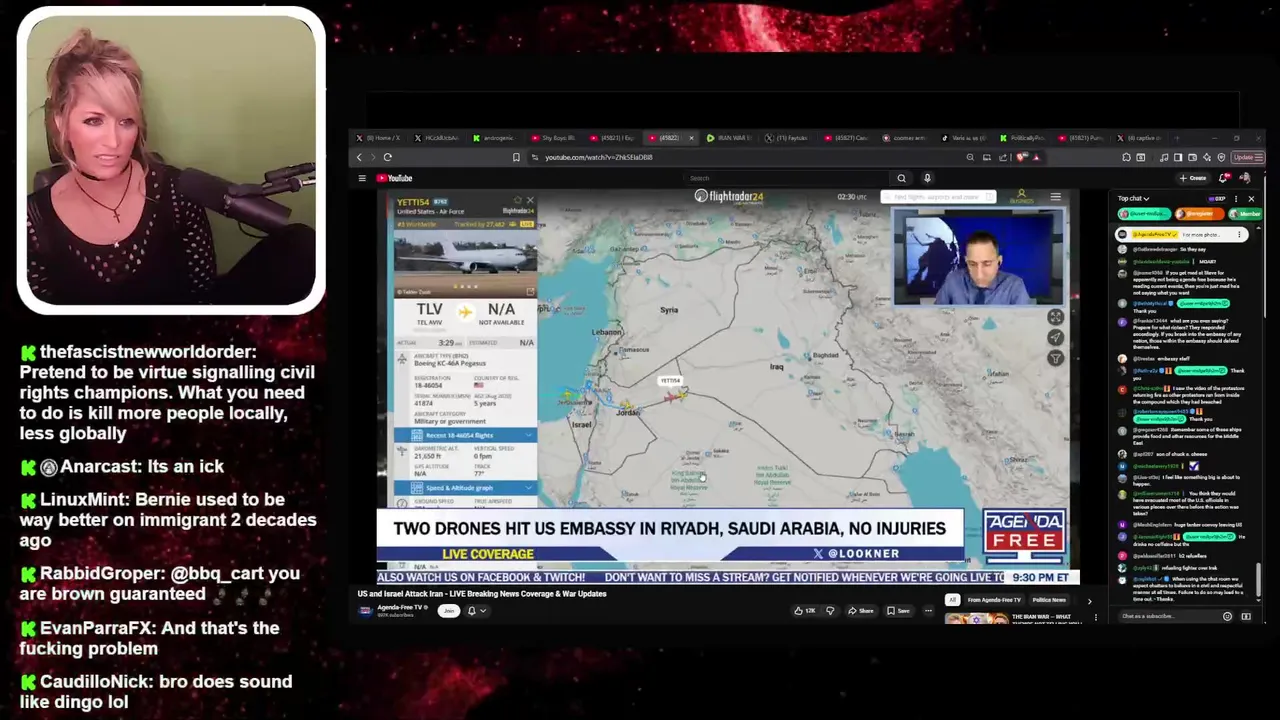Viewport: 1280px width, 720px height.
Task: Click the Flightradar24 flight search field
Action: (x=938, y=197)
